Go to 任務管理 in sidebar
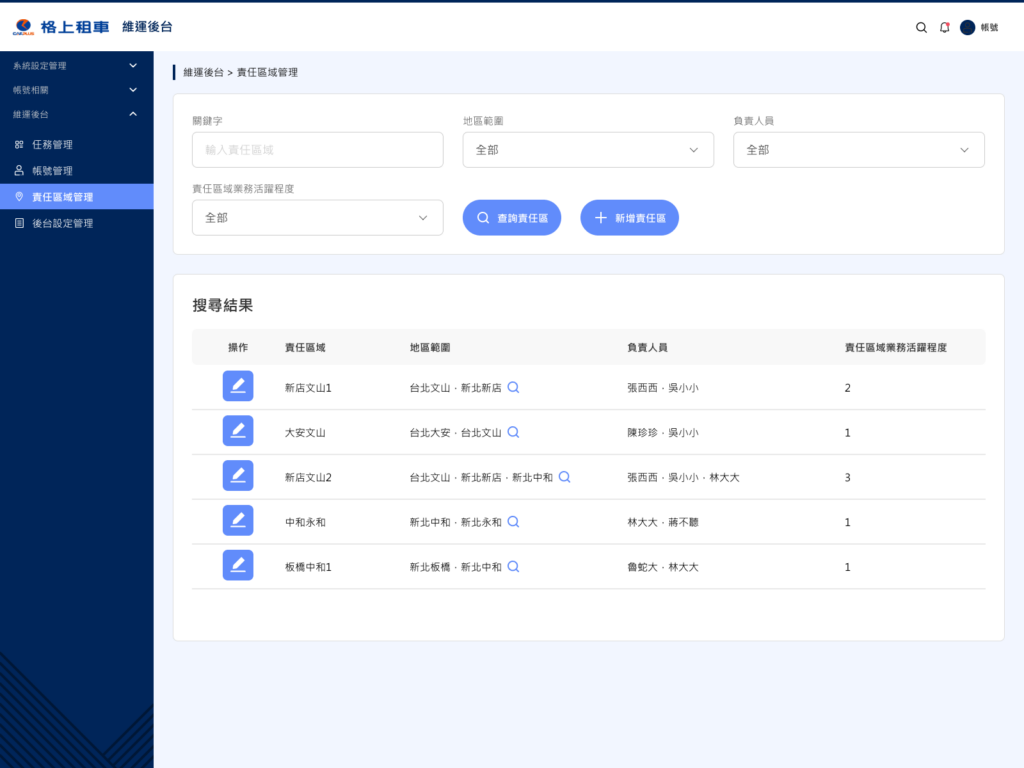The width and height of the screenshot is (1024, 768). click(52, 145)
